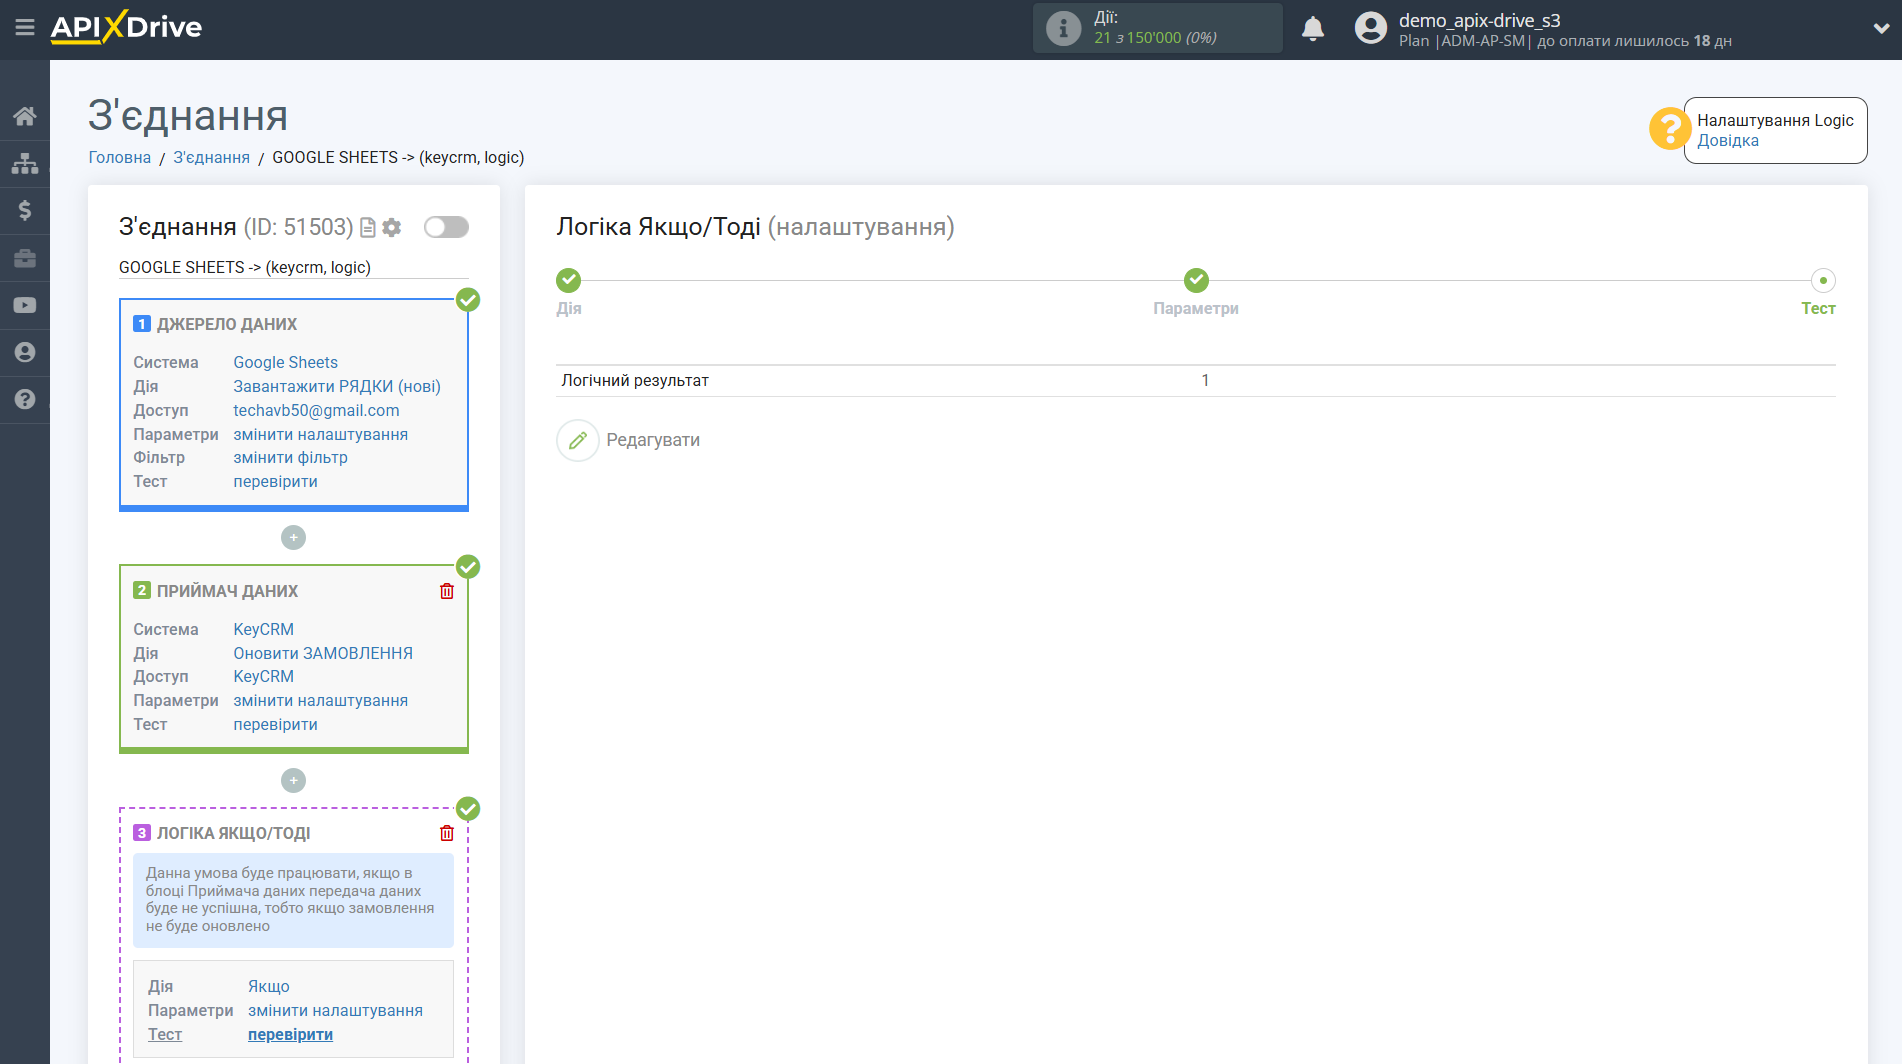
Task: Click змінити фільтр link
Action: (x=290, y=457)
